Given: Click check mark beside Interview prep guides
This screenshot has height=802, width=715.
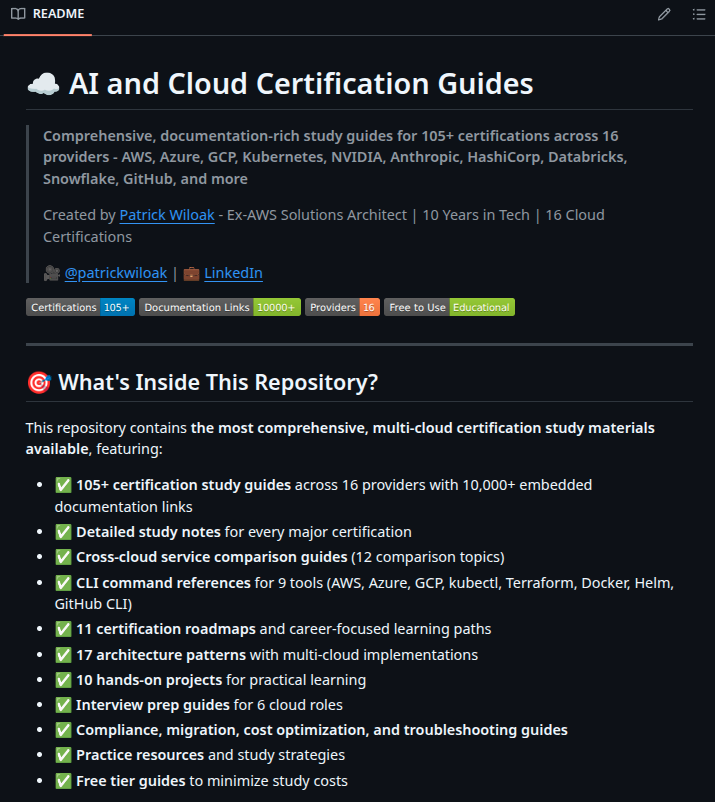Looking at the screenshot, I should click(63, 705).
